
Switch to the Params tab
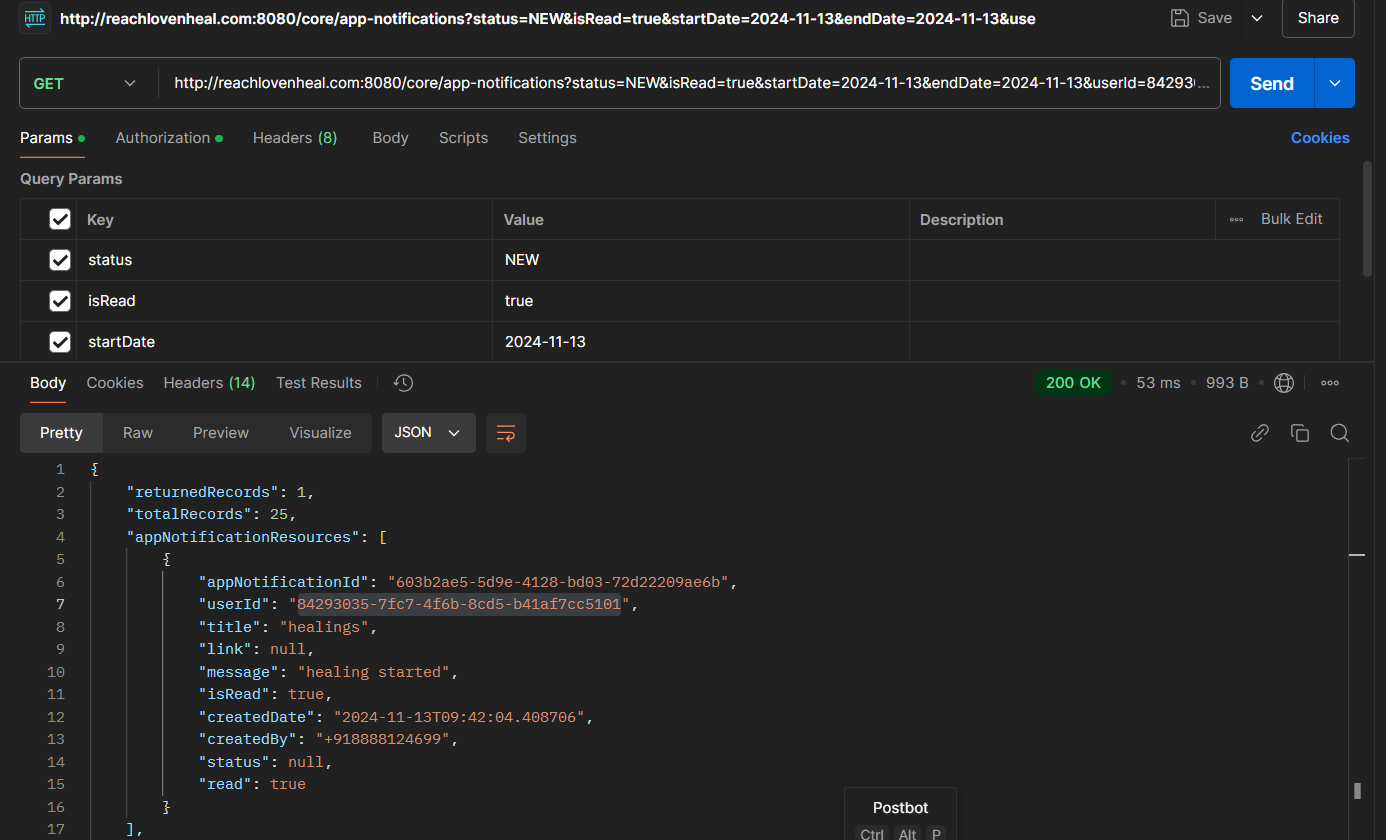tap(52, 138)
